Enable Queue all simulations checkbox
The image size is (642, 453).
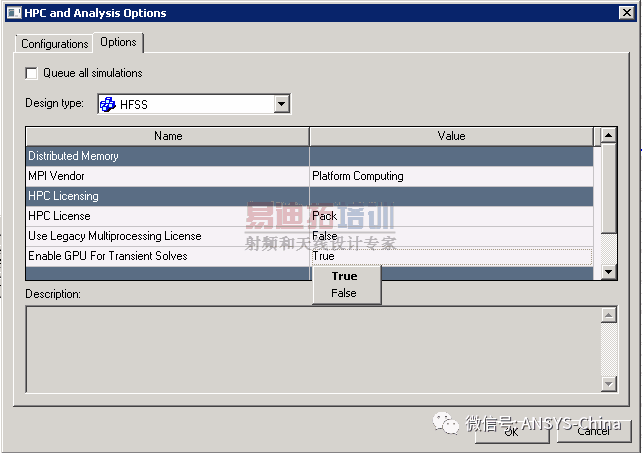pos(32,73)
